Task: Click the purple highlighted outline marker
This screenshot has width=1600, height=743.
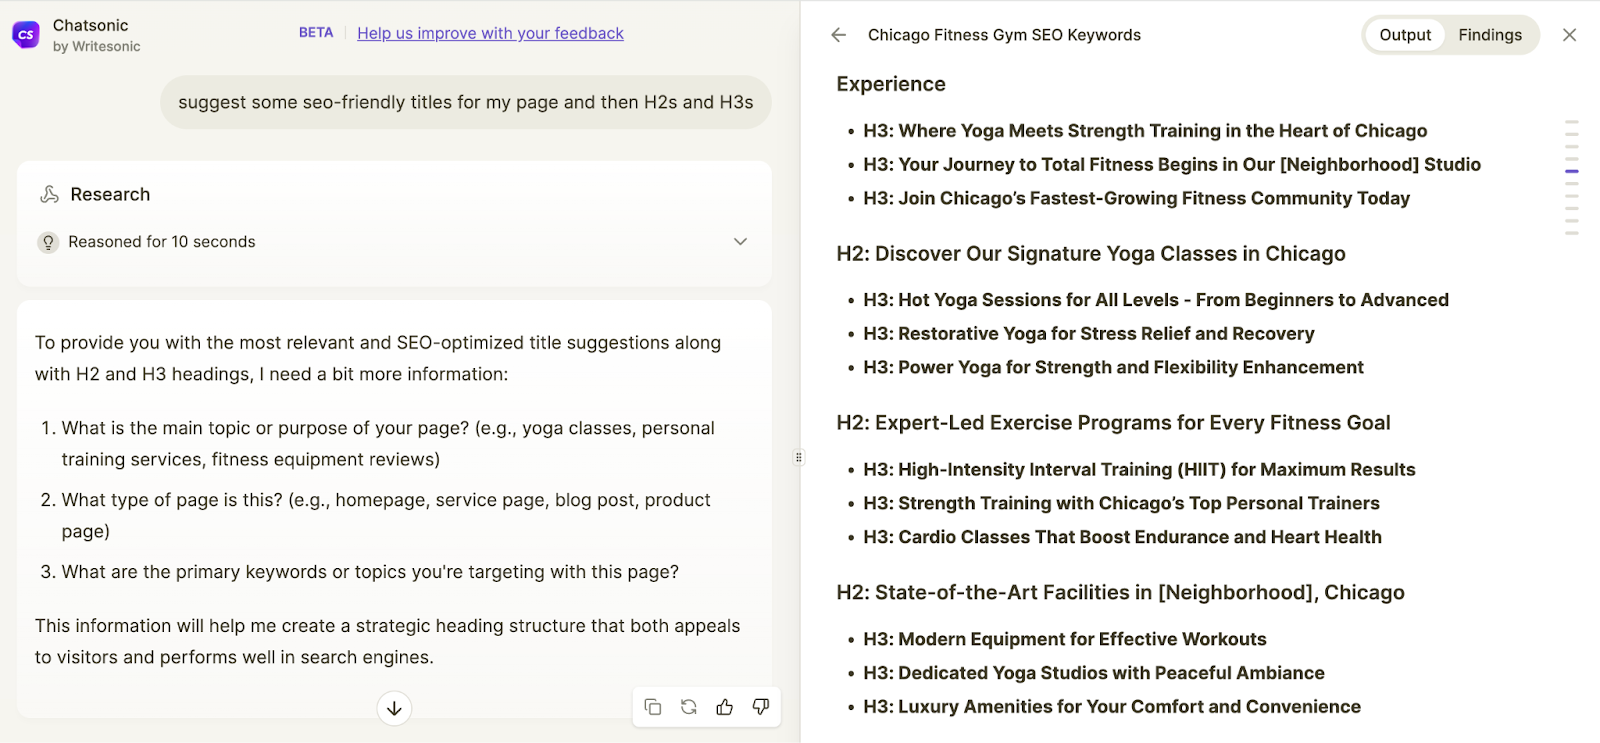Action: tap(1572, 172)
